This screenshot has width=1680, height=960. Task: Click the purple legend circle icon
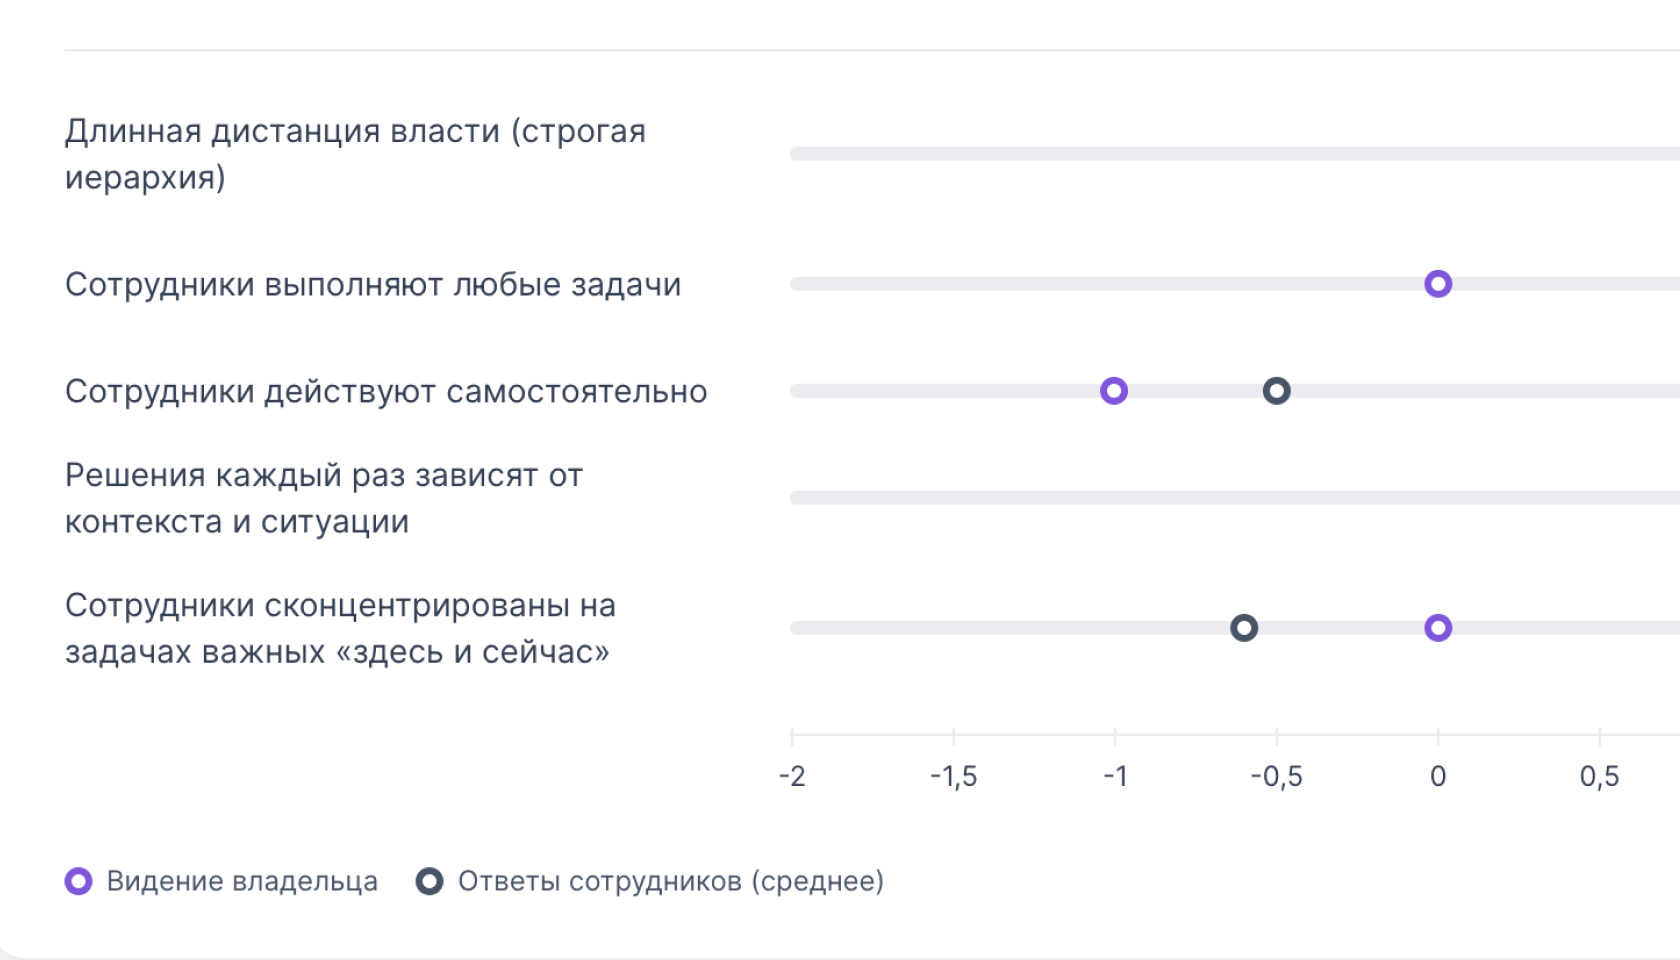[x=79, y=881]
